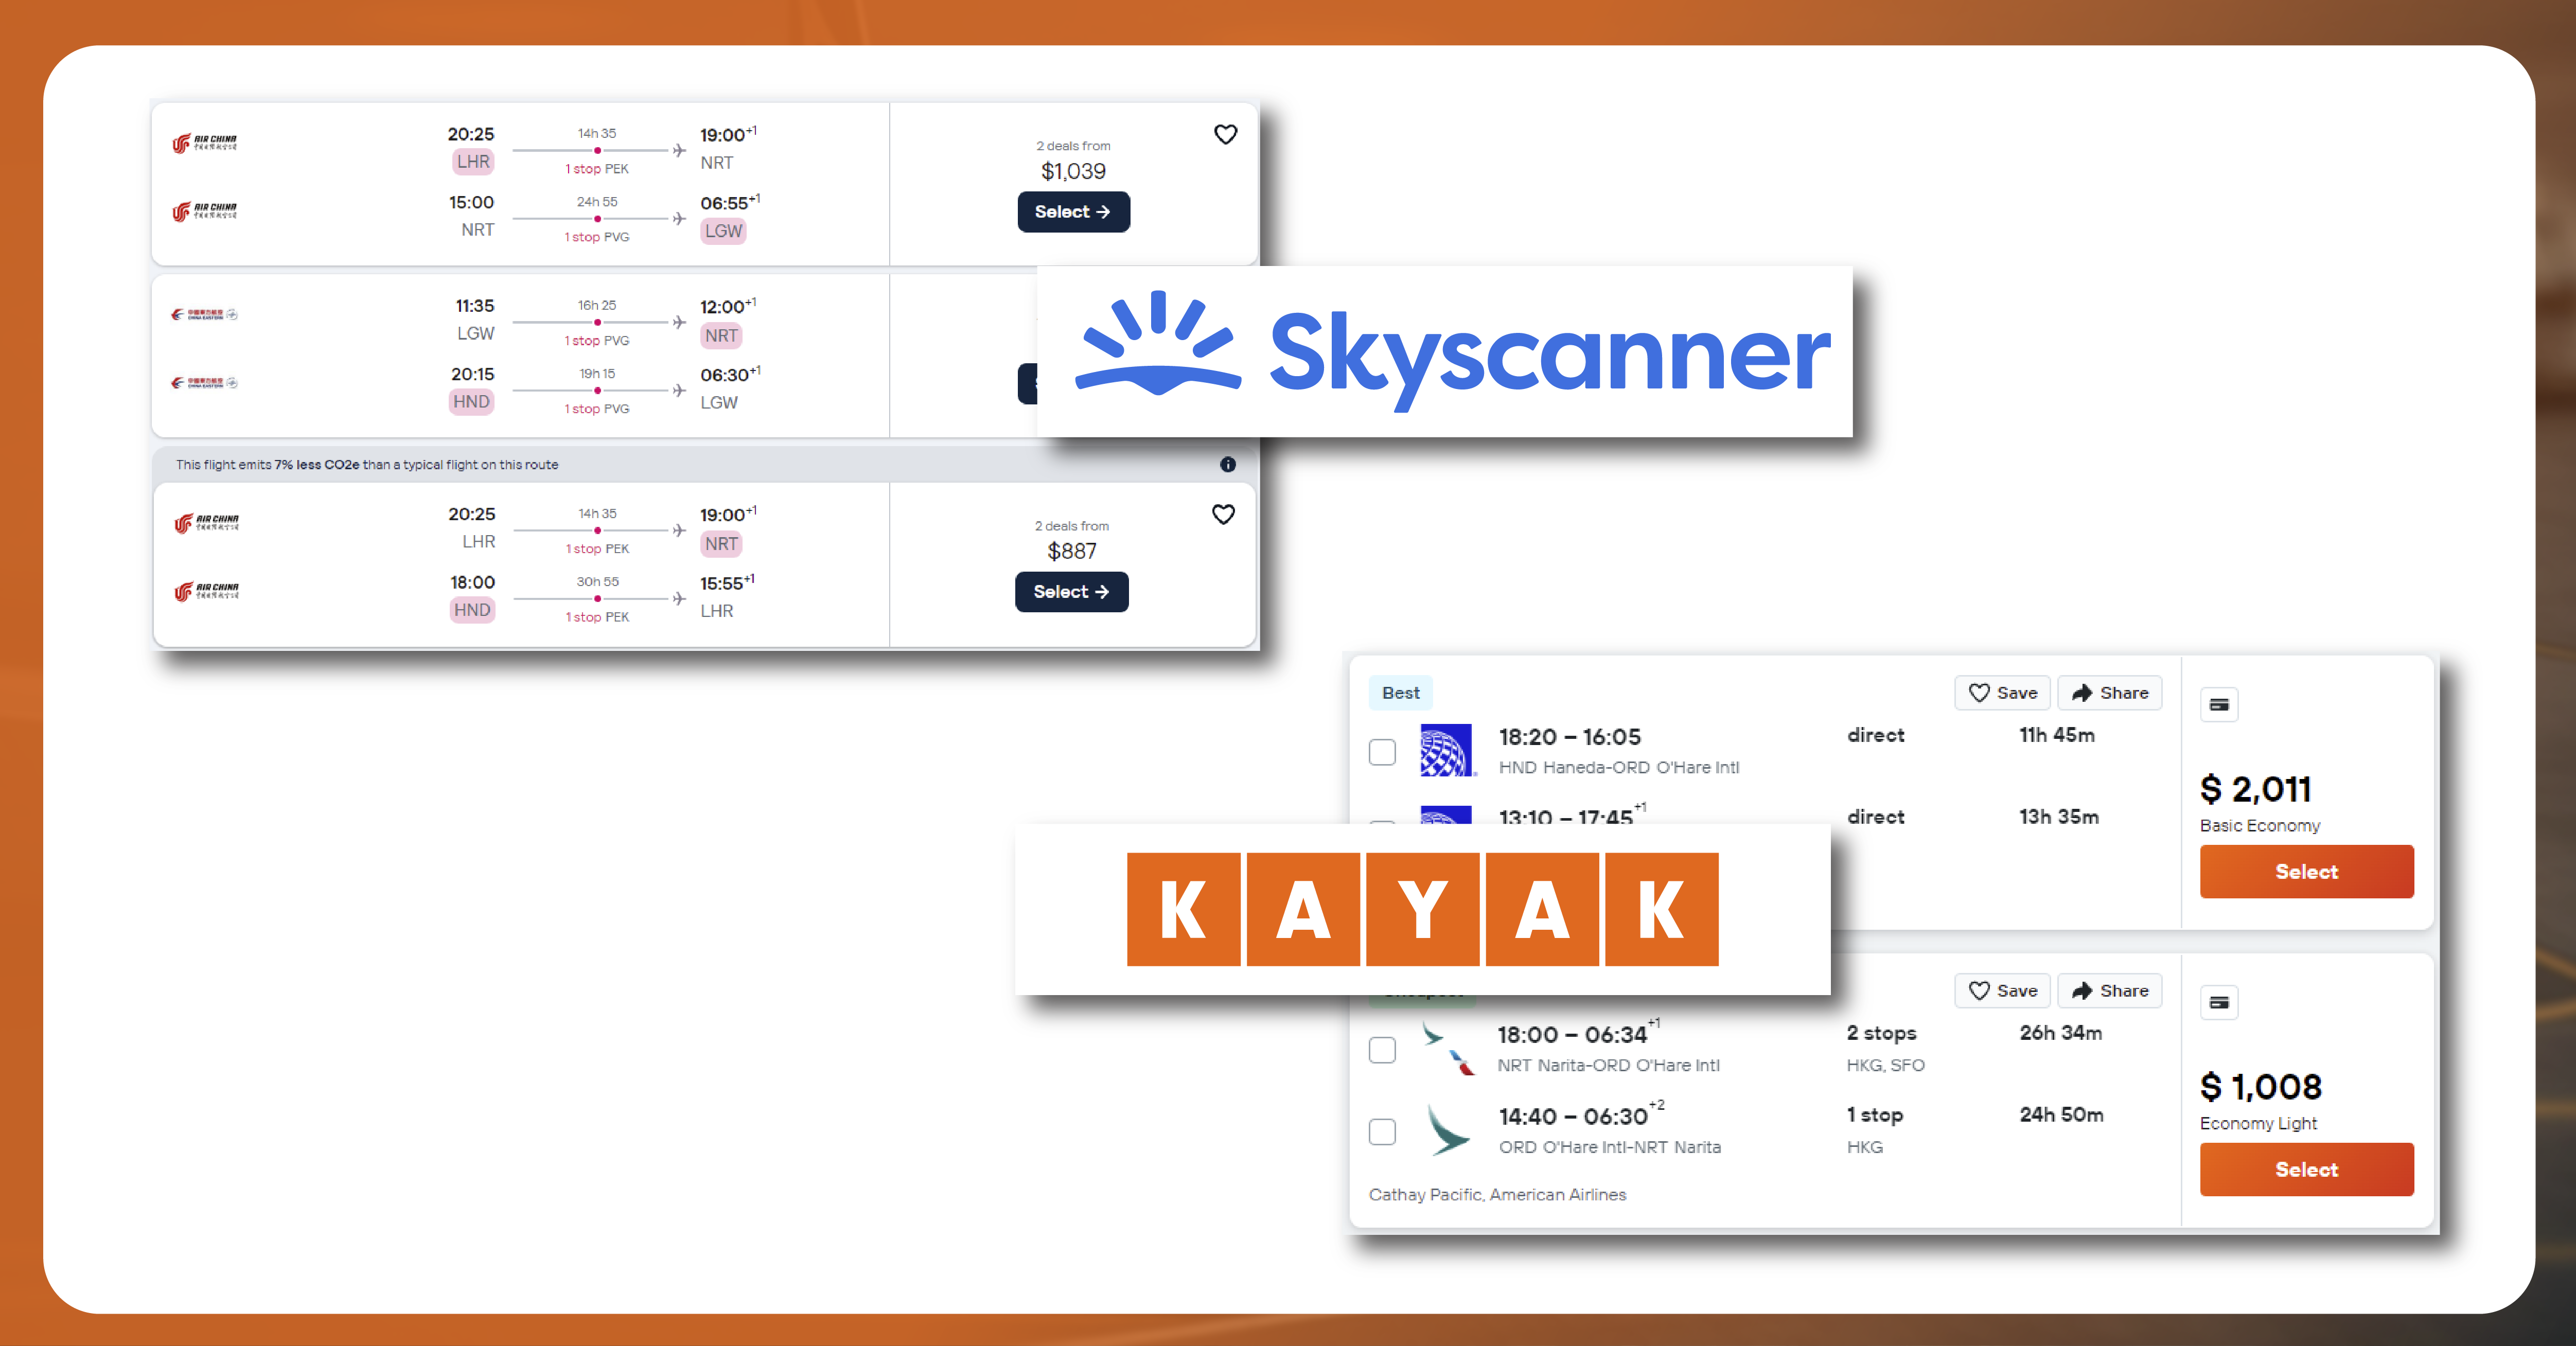Click the Save icon on KAYAK direct flight
Screen dimensions: 2576x1346
coord(1982,694)
